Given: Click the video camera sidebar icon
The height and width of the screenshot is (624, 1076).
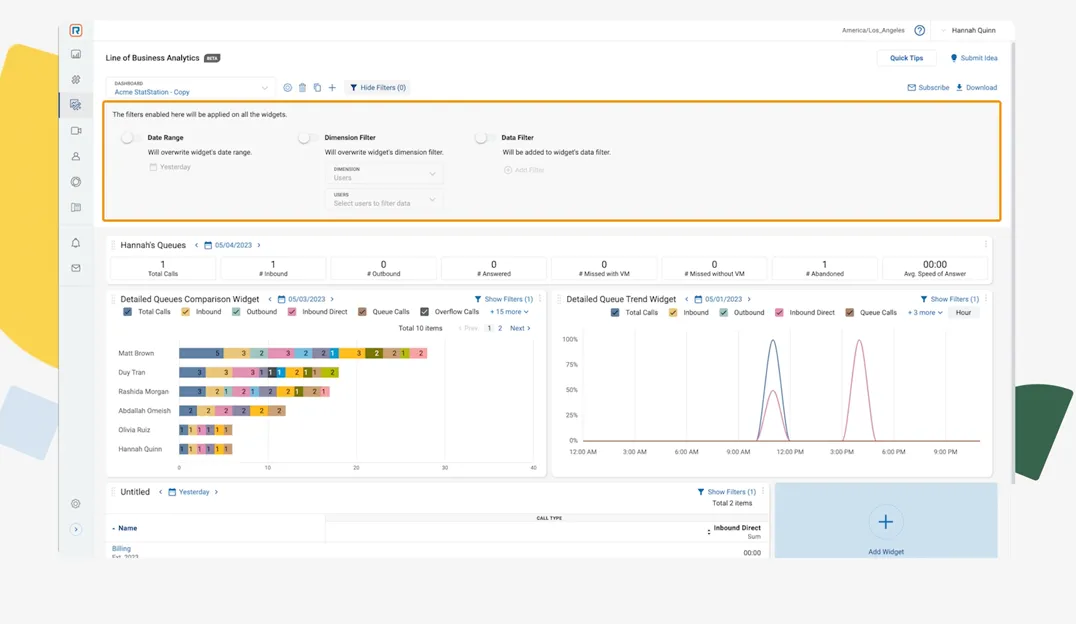Looking at the screenshot, I should tap(76, 131).
